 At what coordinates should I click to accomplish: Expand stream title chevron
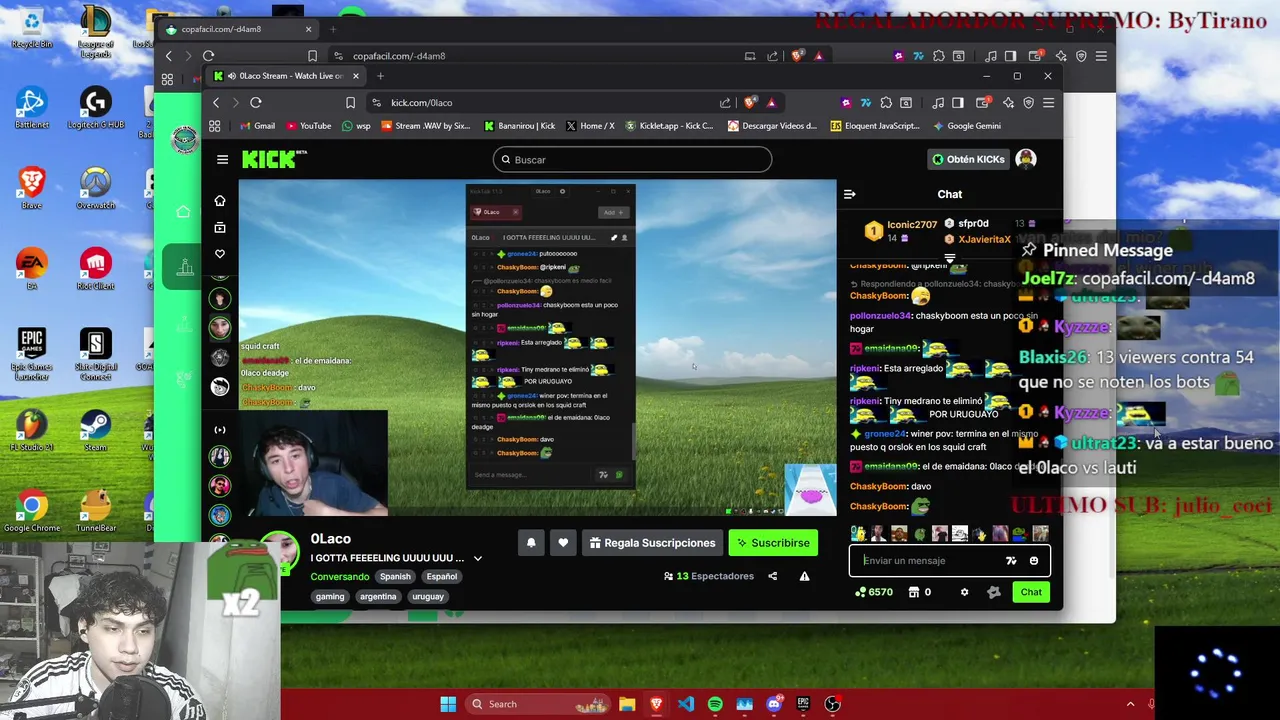pos(477,558)
